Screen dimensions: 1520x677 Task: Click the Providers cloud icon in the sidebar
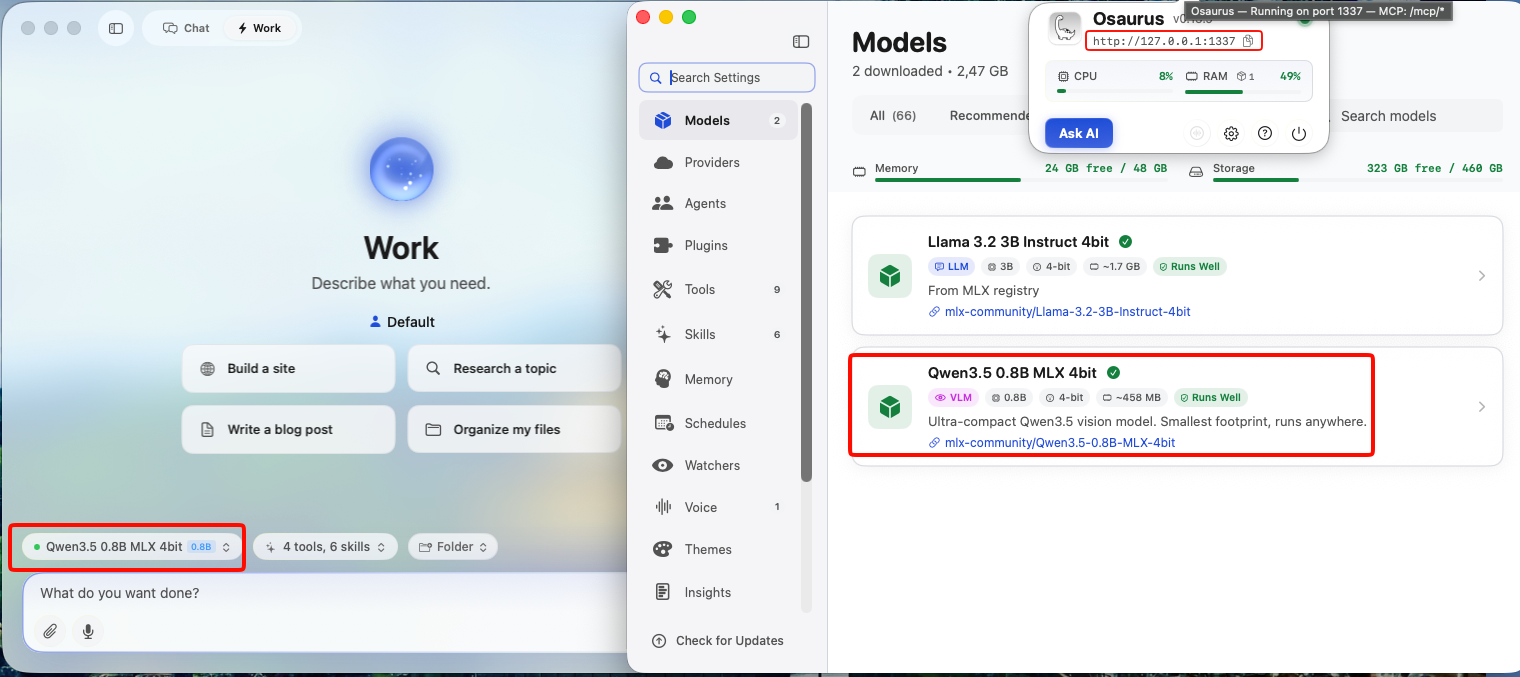click(663, 162)
